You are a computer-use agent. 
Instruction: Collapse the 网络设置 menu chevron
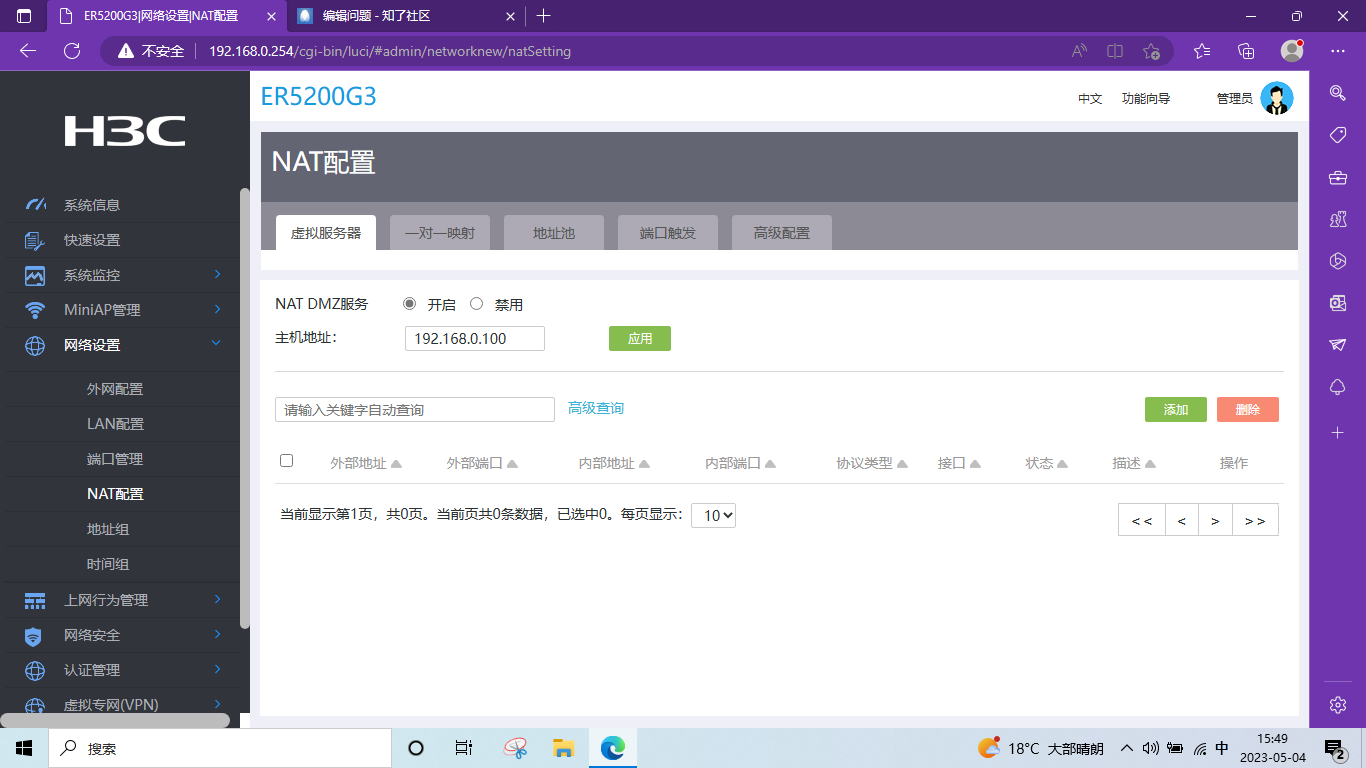pos(217,344)
